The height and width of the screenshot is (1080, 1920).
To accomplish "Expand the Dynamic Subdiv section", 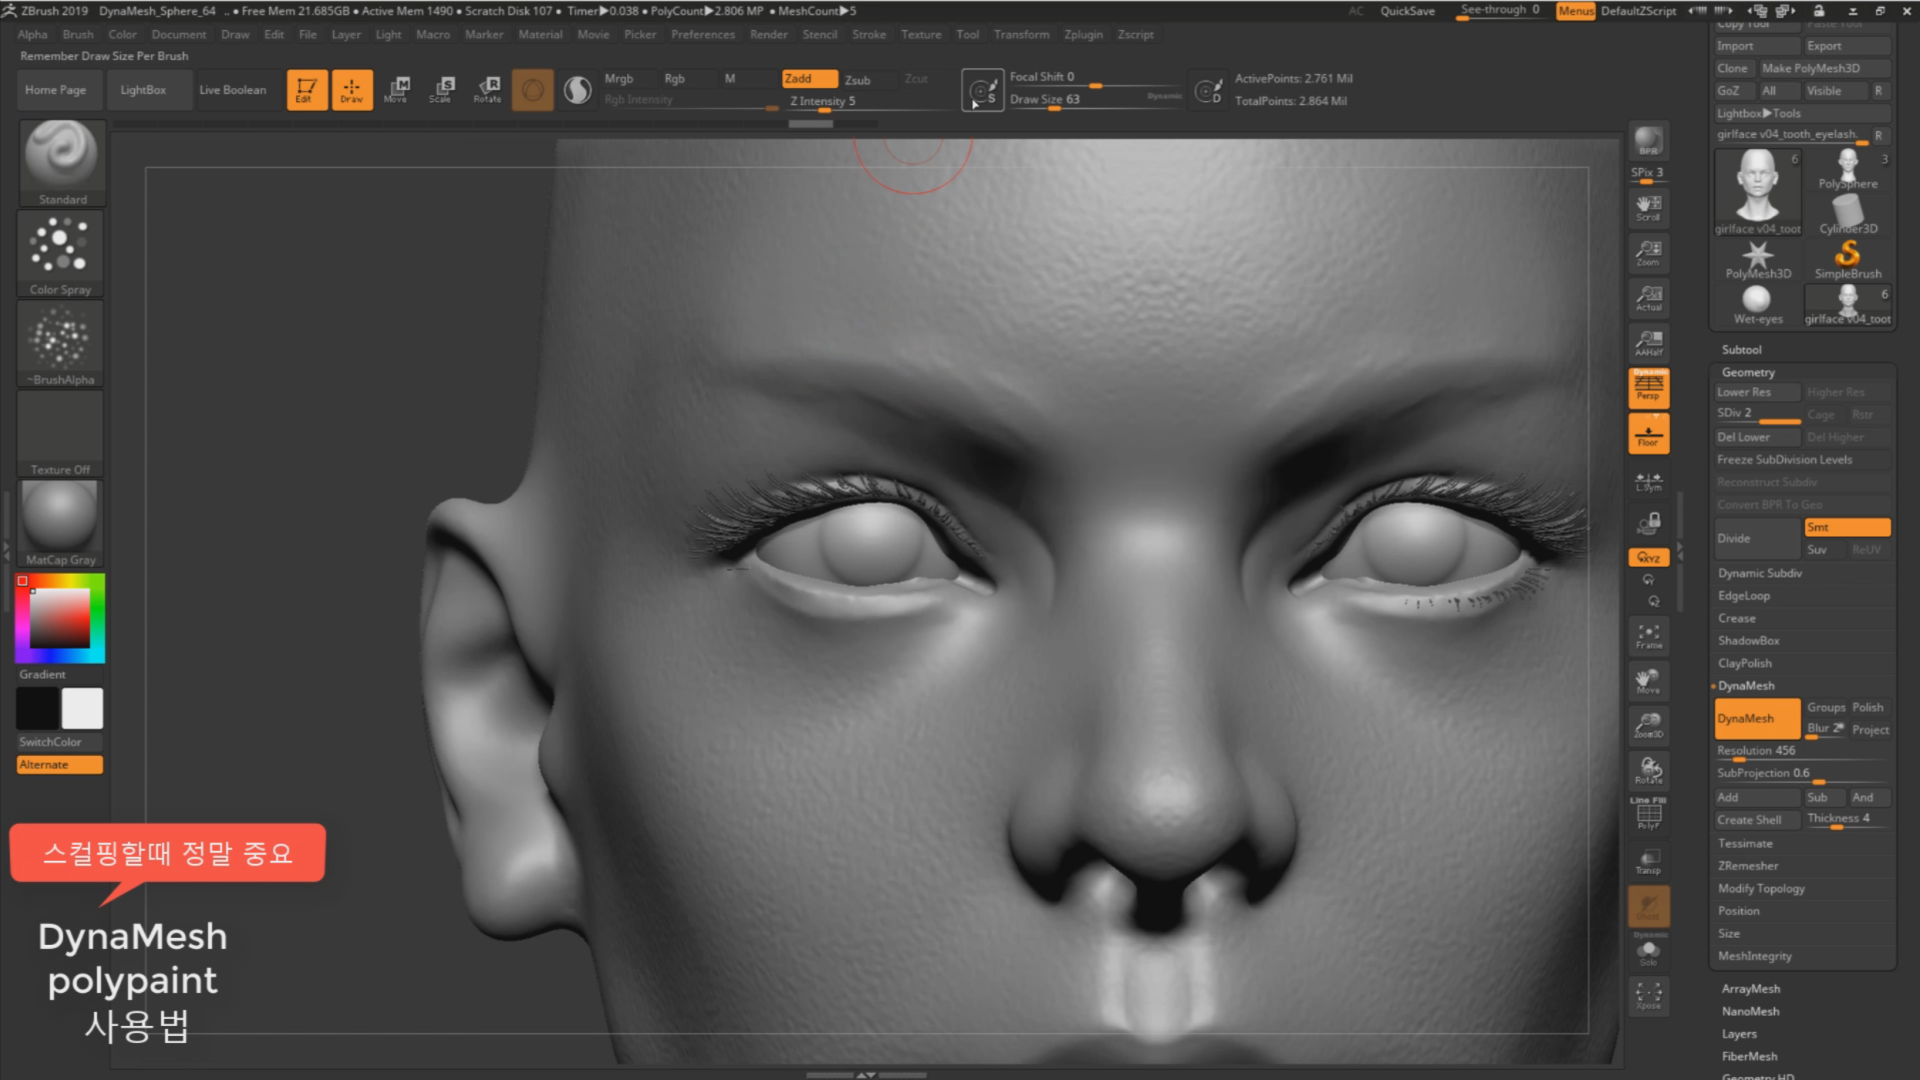I will point(1760,573).
